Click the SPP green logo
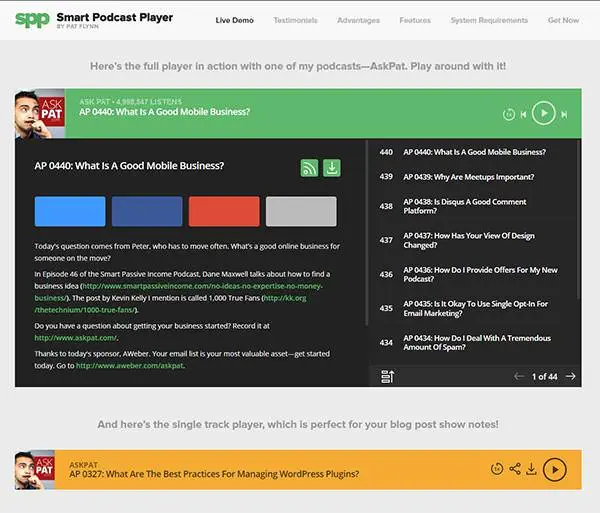The height and width of the screenshot is (513, 600). tap(33, 20)
